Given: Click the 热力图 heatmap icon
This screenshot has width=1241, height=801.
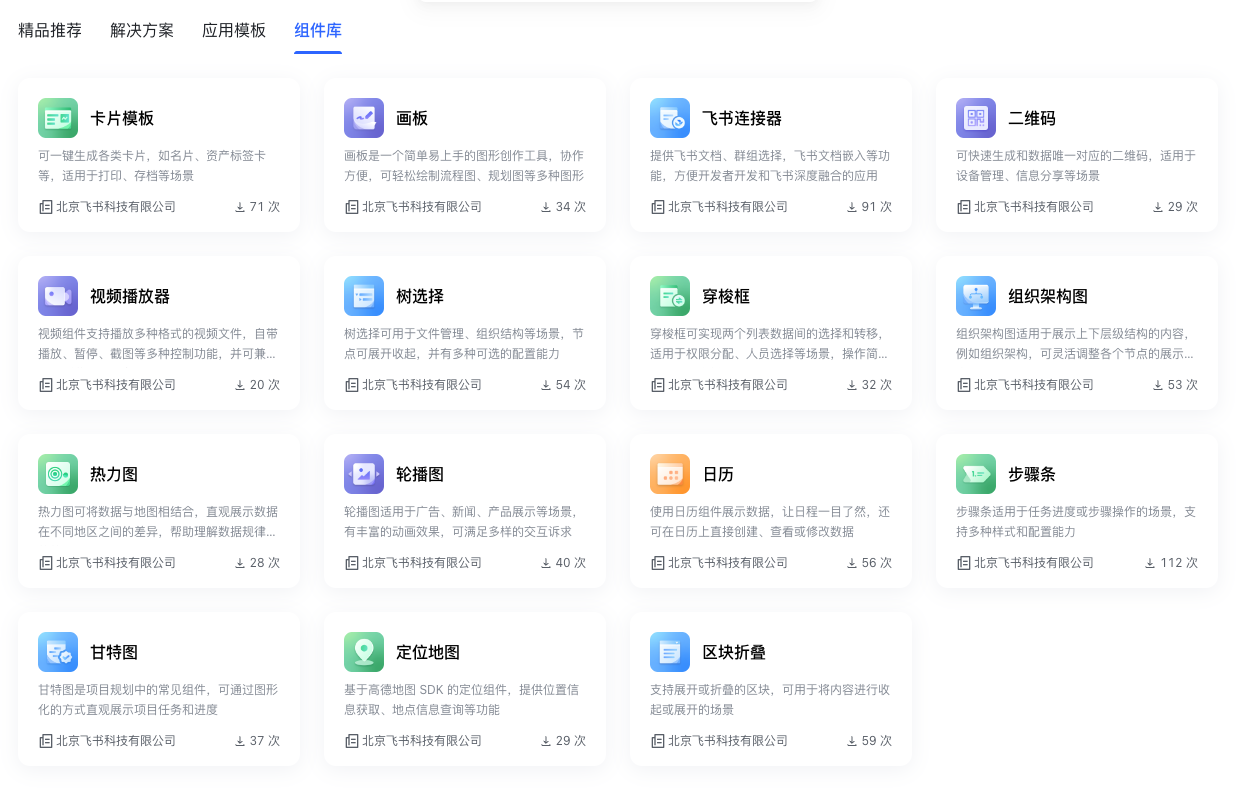Looking at the screenshot, I should click(58, 474).
